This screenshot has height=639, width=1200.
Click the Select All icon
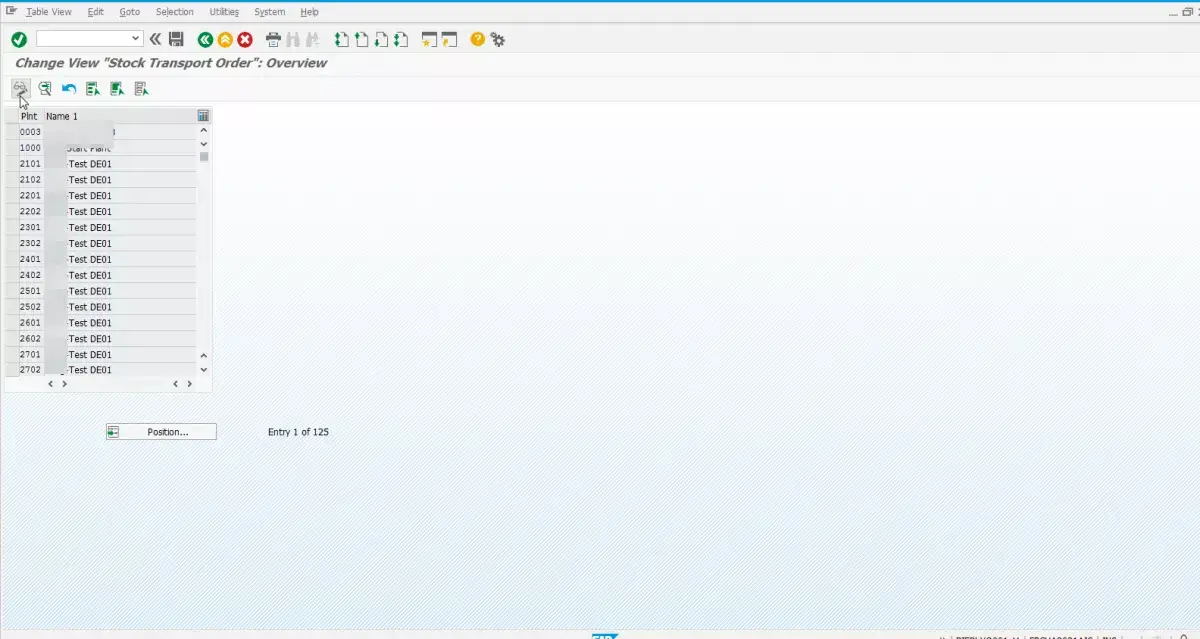point(93,88)
